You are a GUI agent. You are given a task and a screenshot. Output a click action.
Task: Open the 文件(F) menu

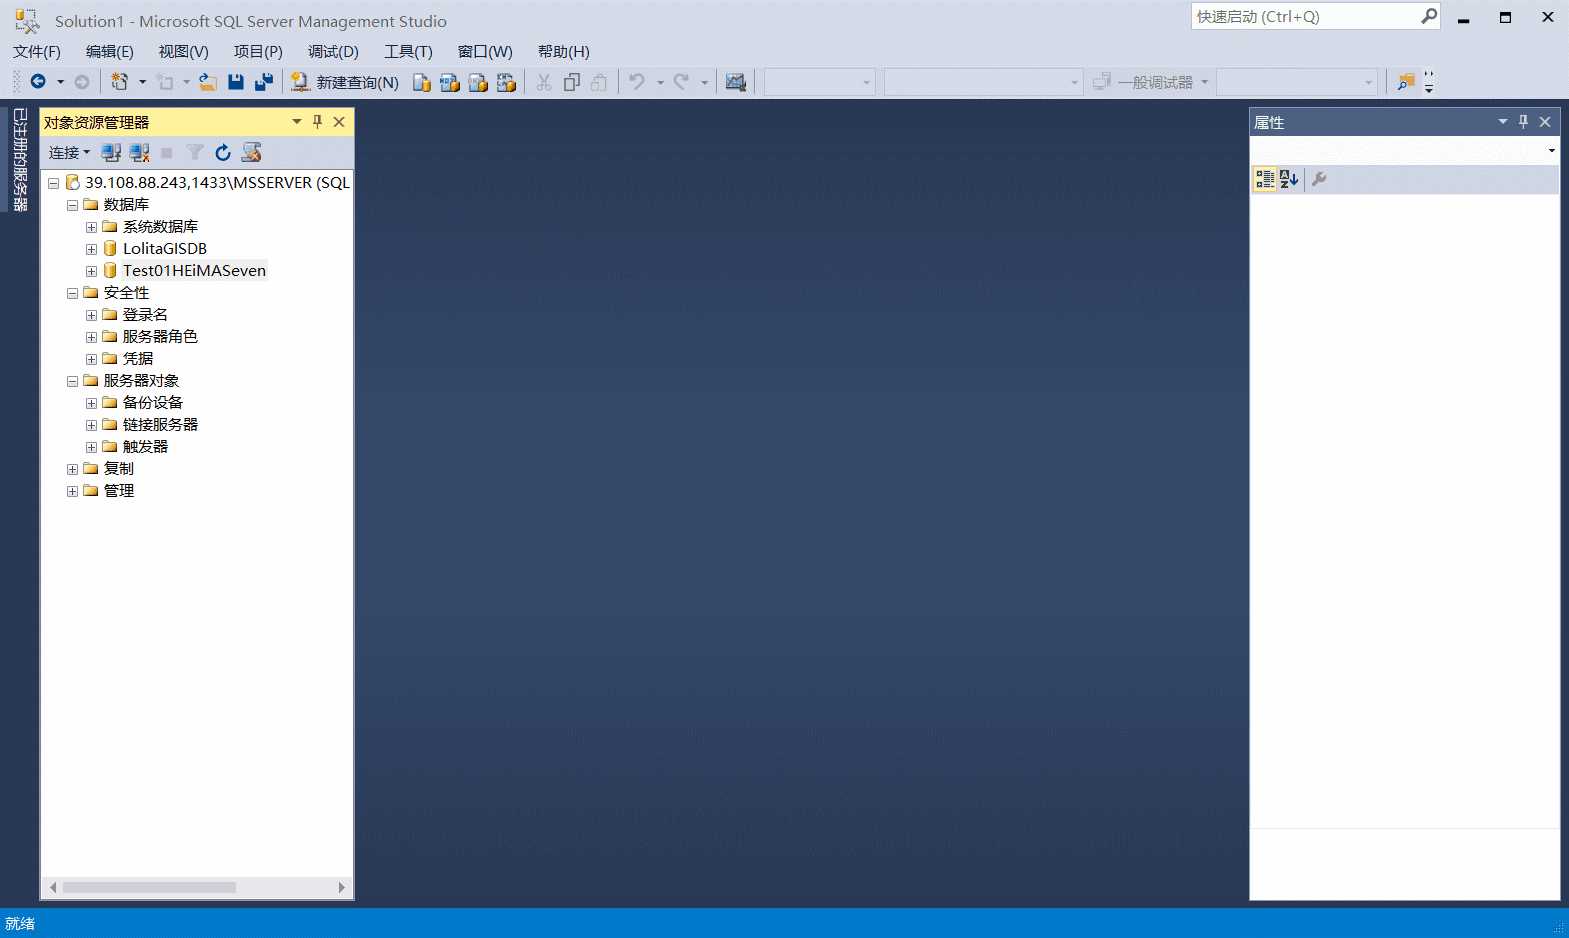(x=37, y=52)
